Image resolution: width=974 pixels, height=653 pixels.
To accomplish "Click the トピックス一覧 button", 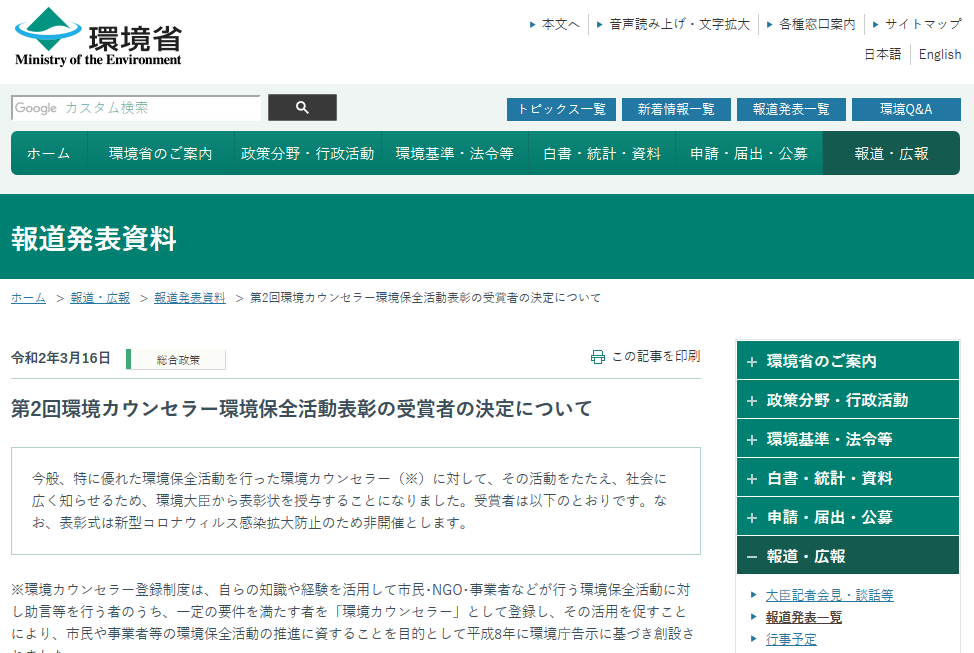I will [561, 108].
